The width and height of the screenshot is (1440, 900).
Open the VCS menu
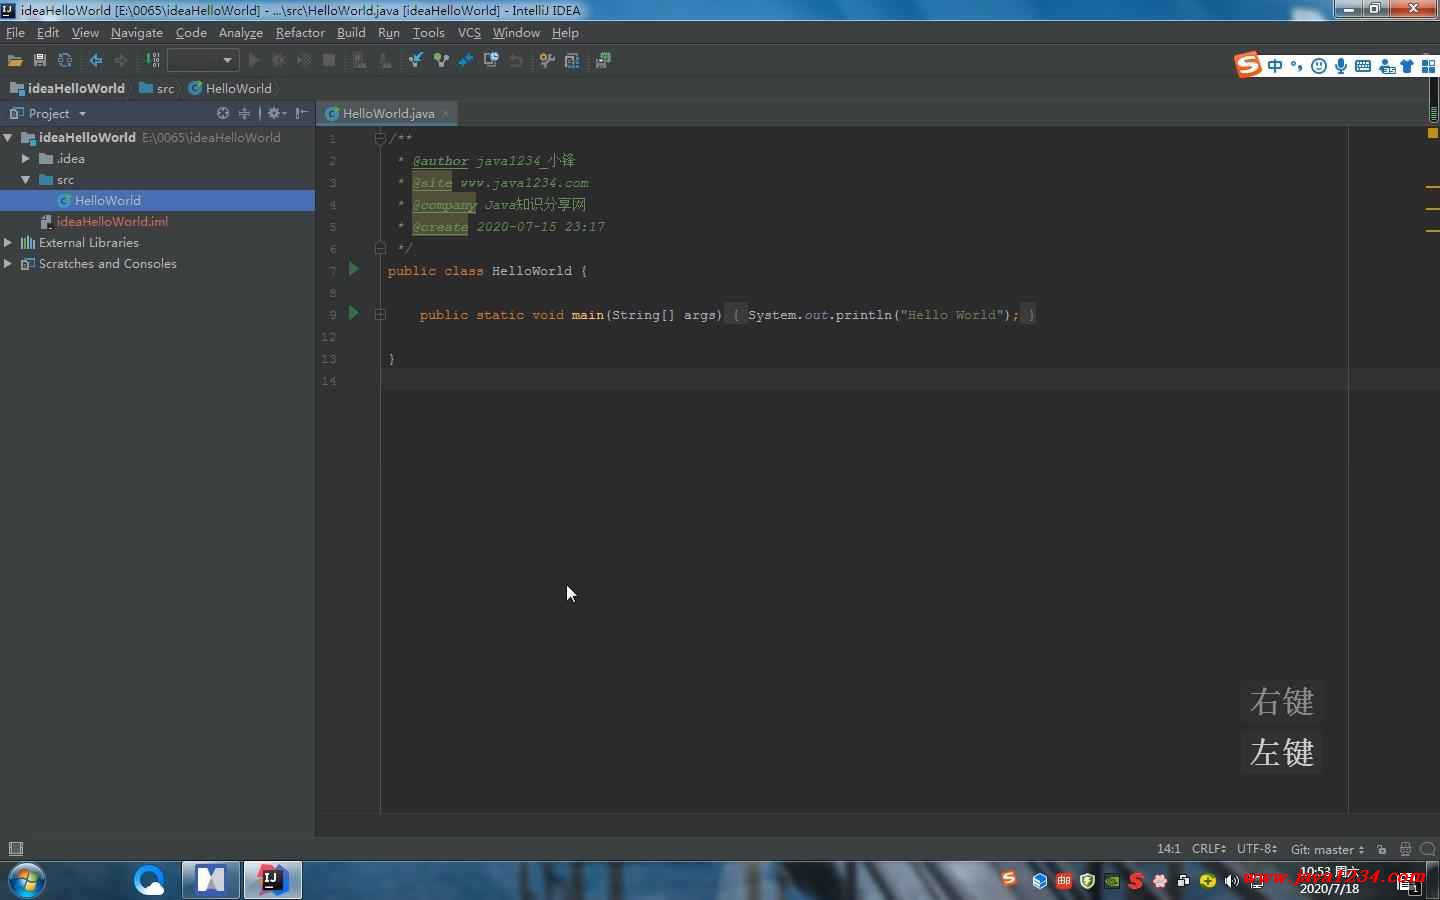(469, 33)
